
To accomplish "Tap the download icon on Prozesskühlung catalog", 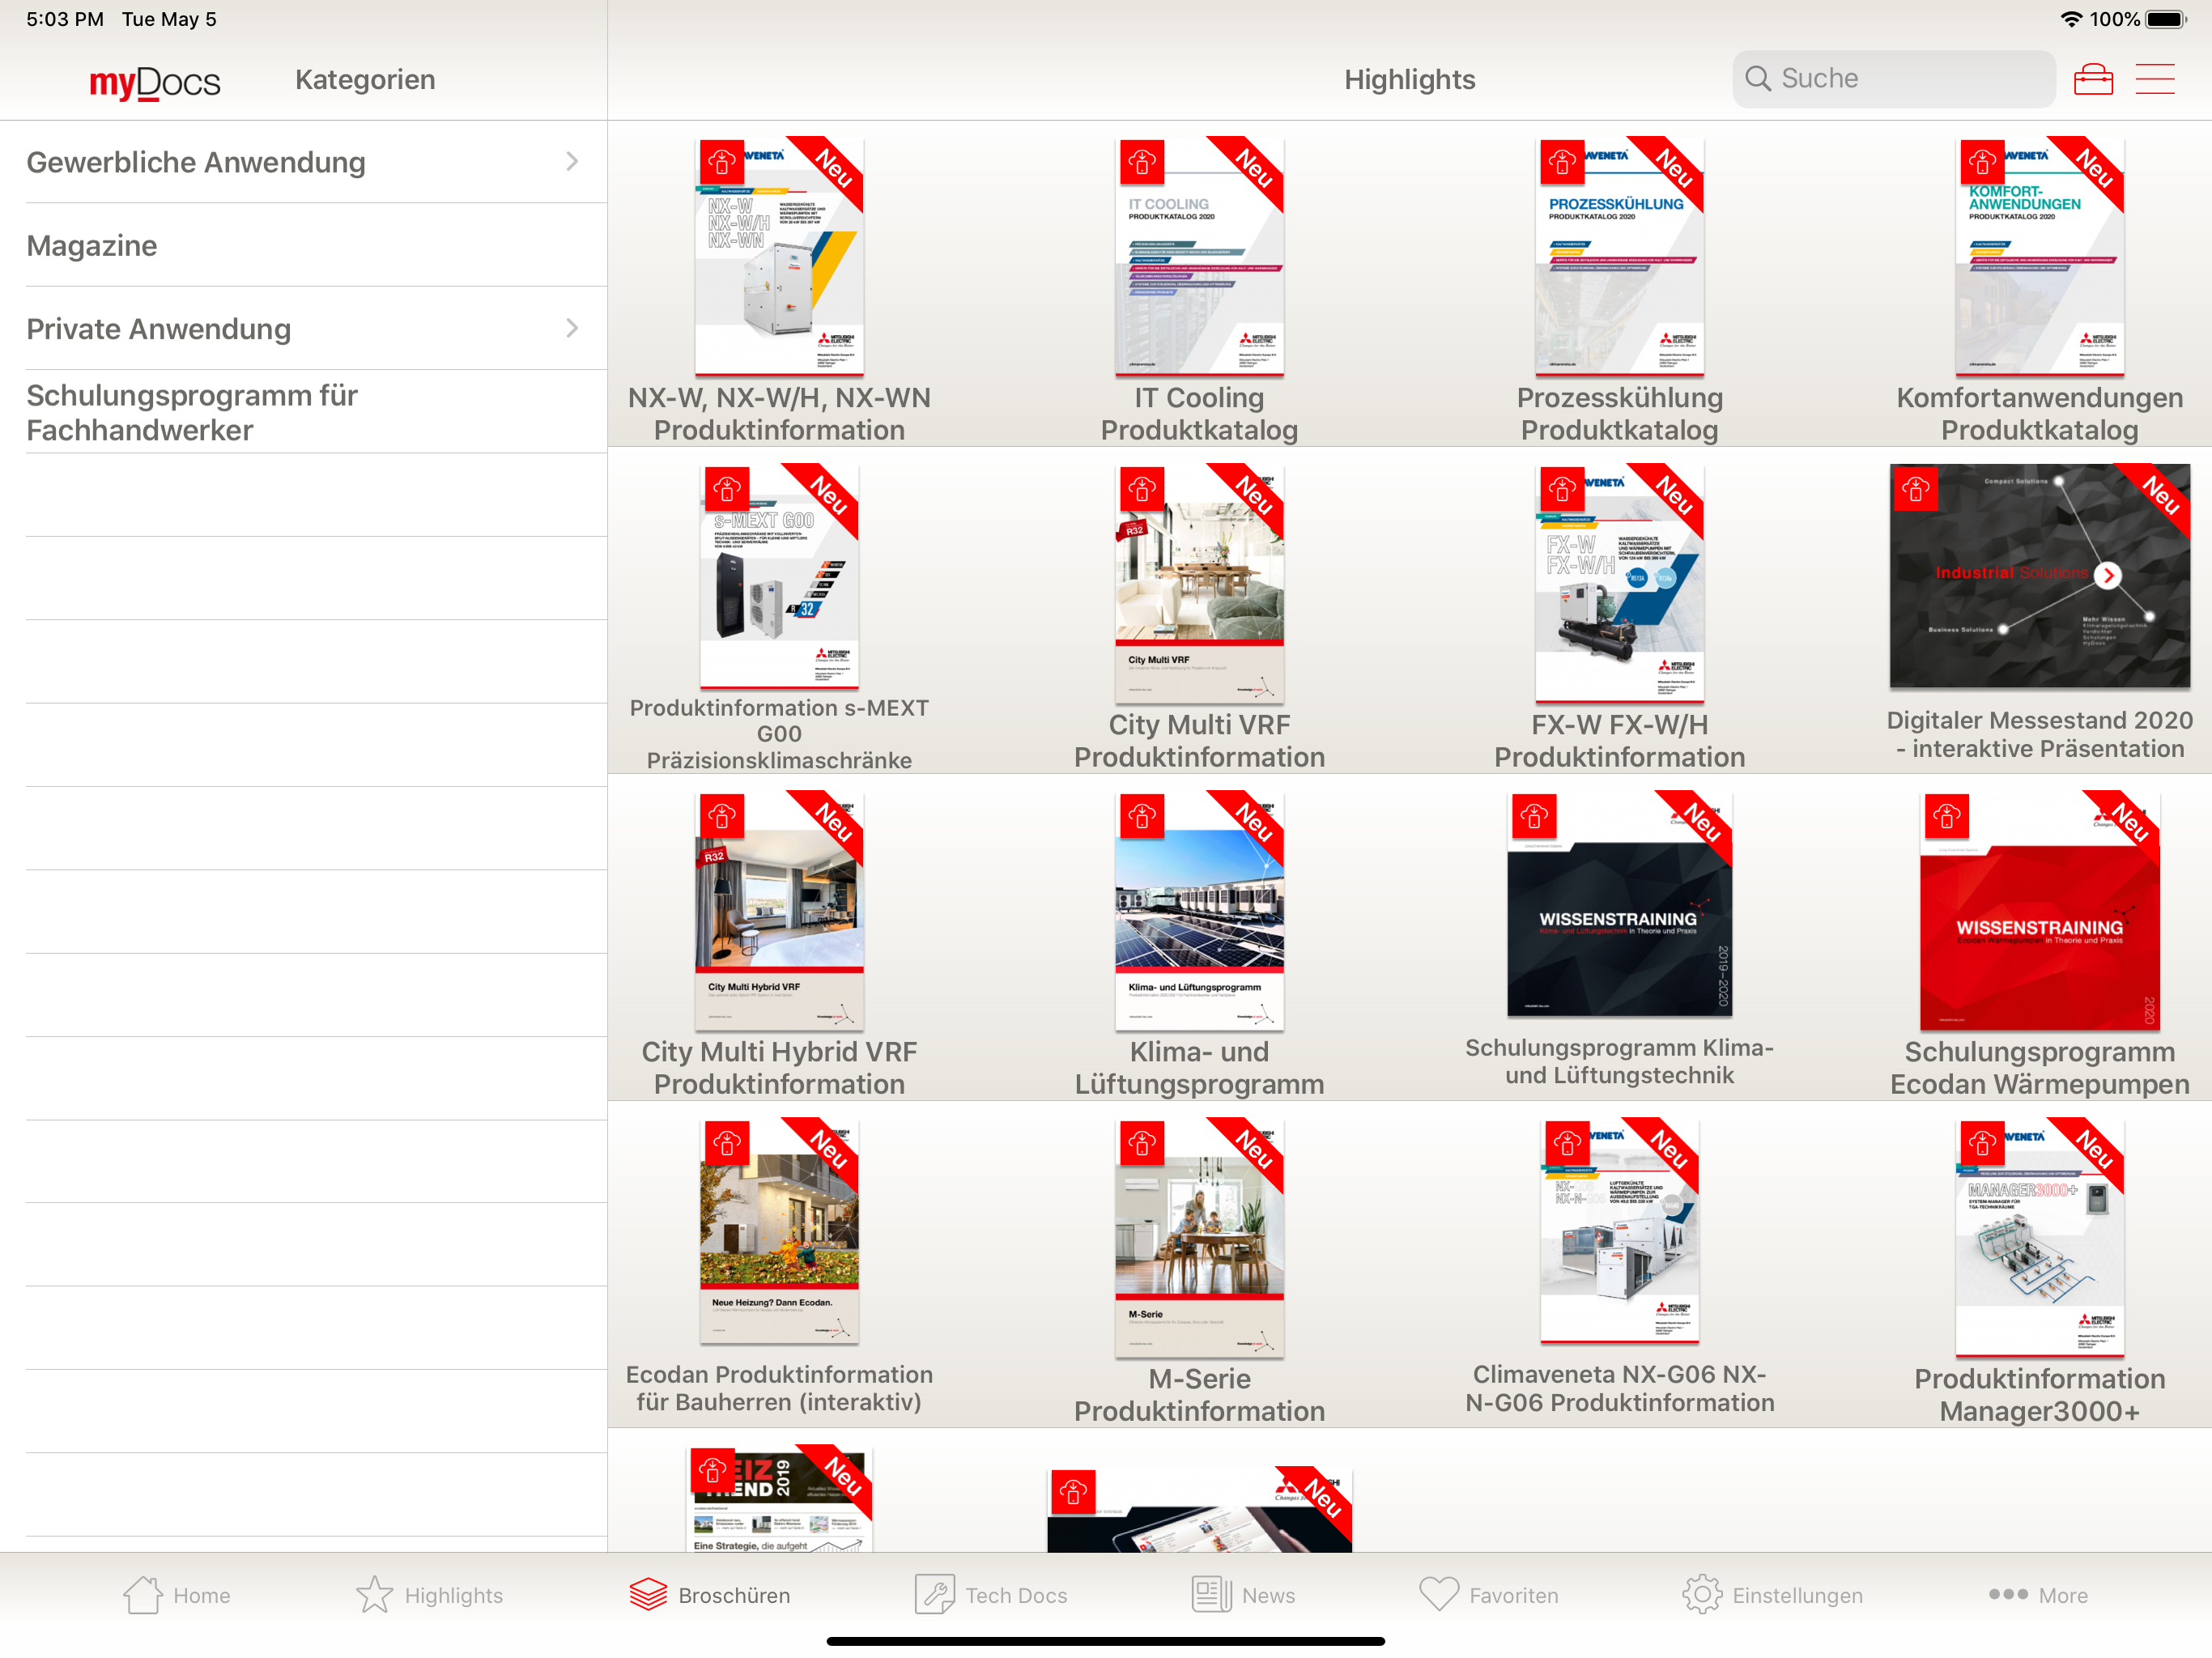I will coord(1562,161).
